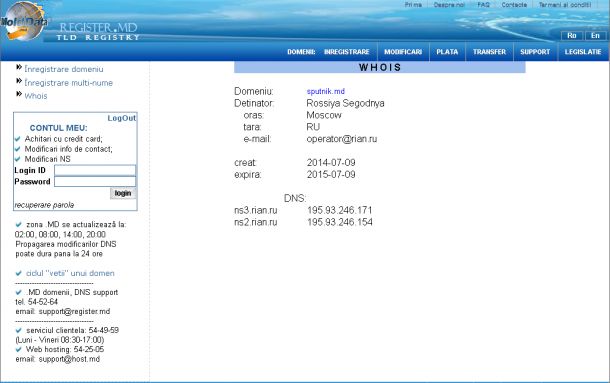Click checkmark icon beside Achitari cu credit card
This screenshot has width=610, height=383.
(x=18, y=139)
